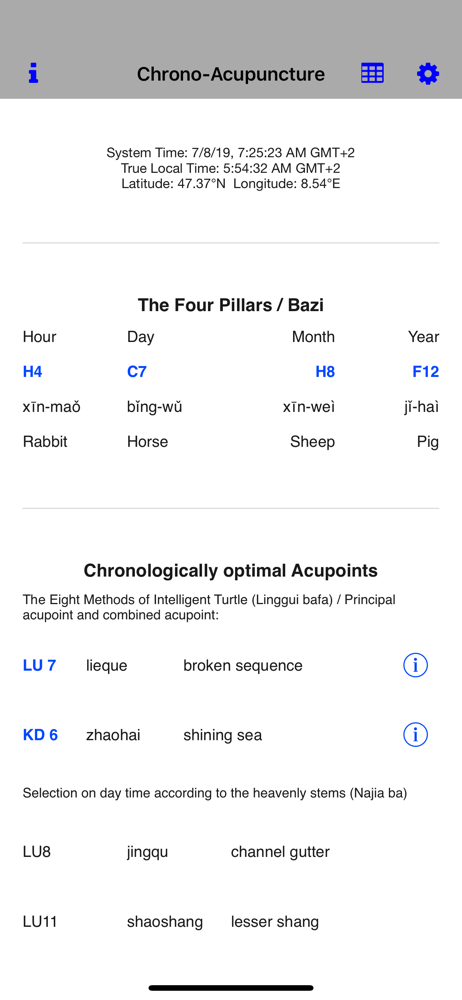Tap the H4 hour pillar code
This screenshot has height=1000, width=462.
(x=33, y=372)
